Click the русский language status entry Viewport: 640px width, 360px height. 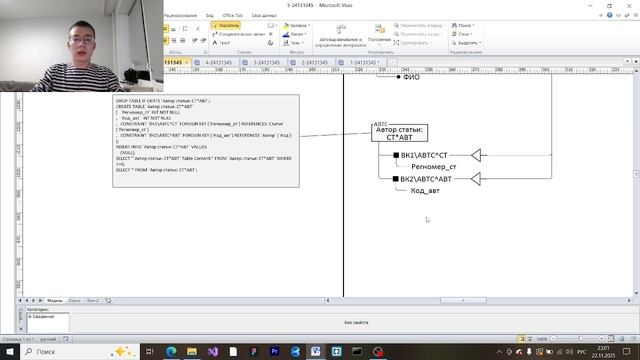[48, 339]
